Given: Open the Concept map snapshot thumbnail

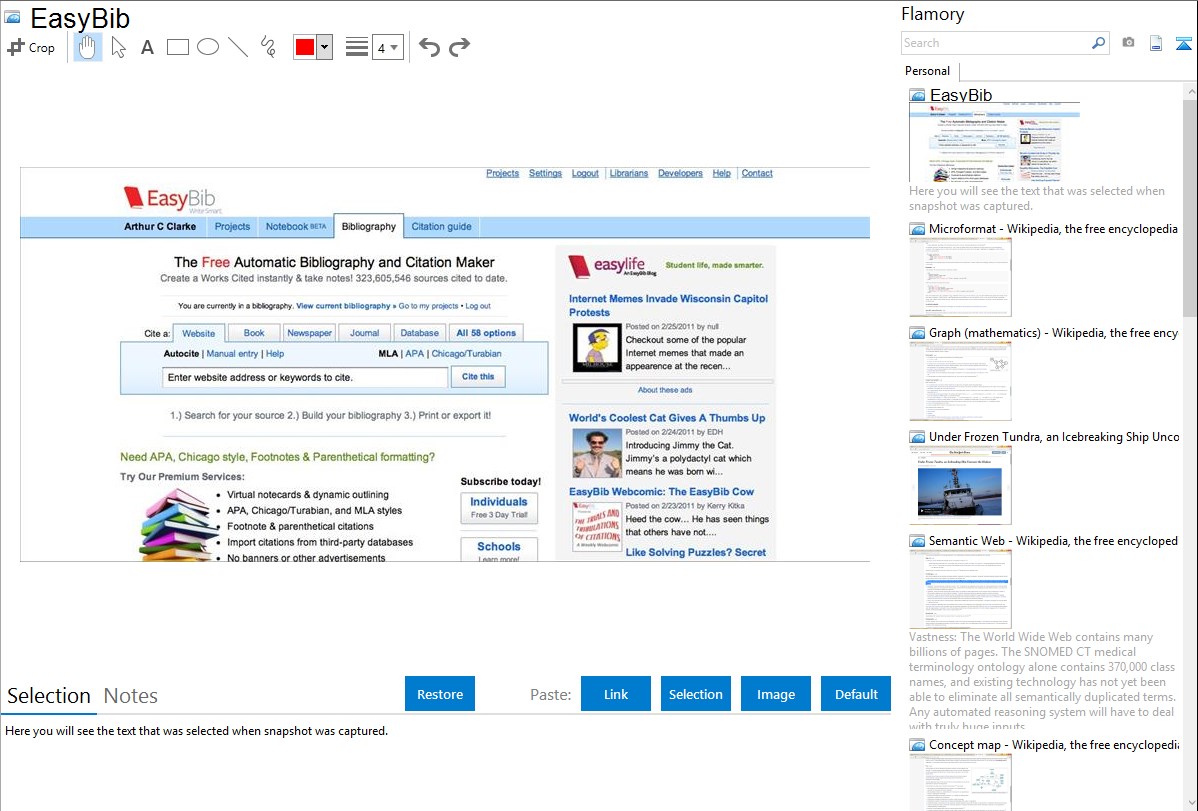Looking at the screenshot, I should pos(960,782).
